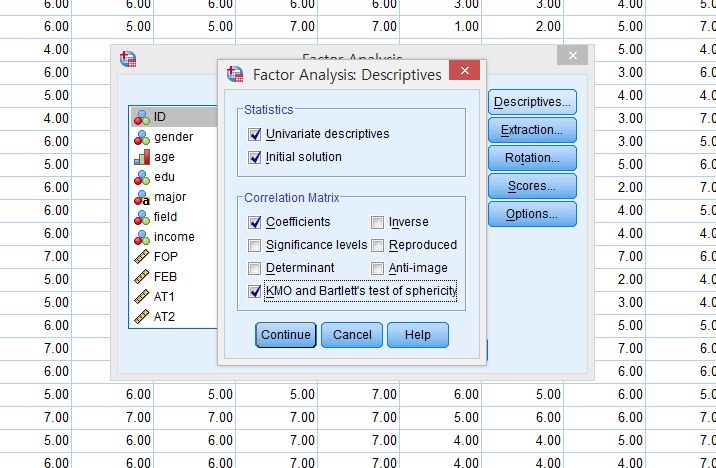This screenshot has width=716, height=468.
Task: Select the major variable name
Action: click(170, 197)
